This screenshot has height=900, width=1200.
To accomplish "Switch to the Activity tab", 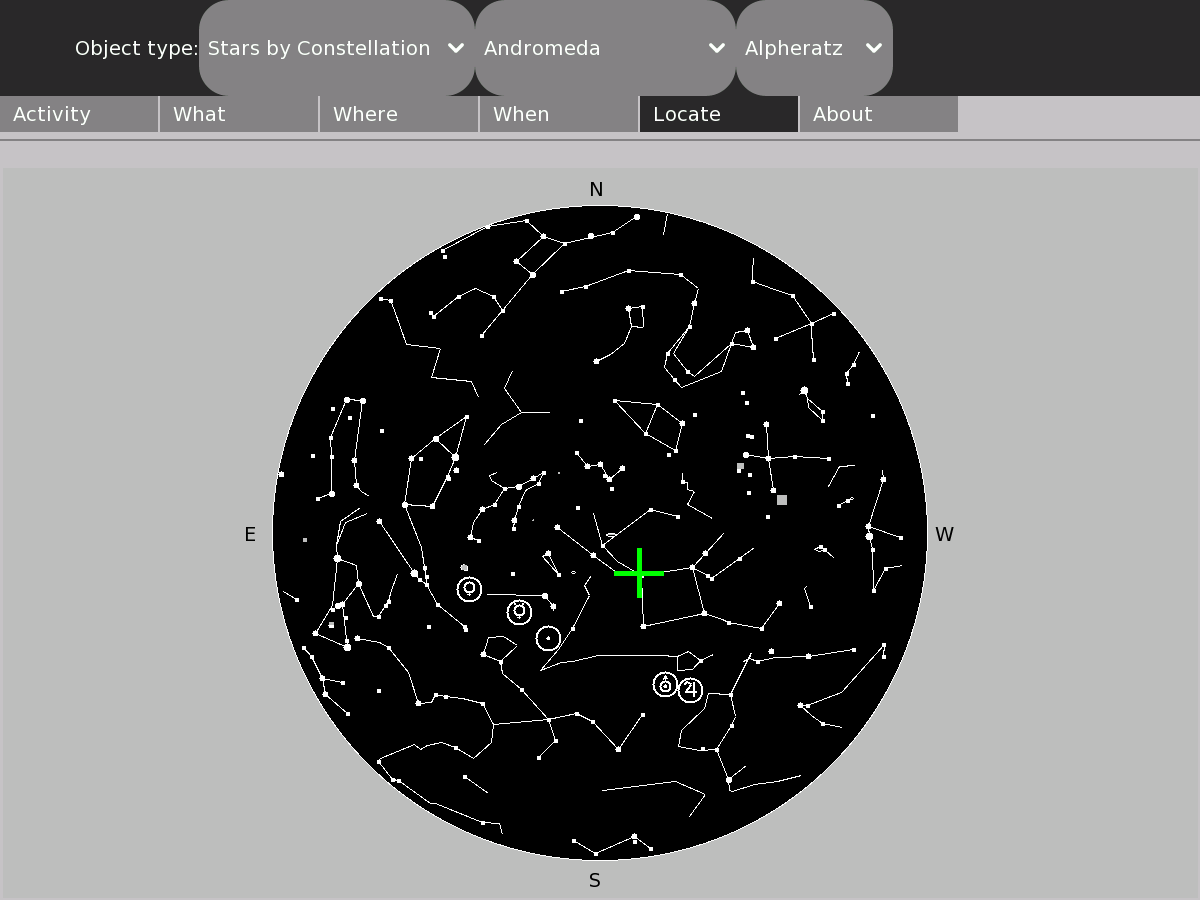I will pos(79,114).
